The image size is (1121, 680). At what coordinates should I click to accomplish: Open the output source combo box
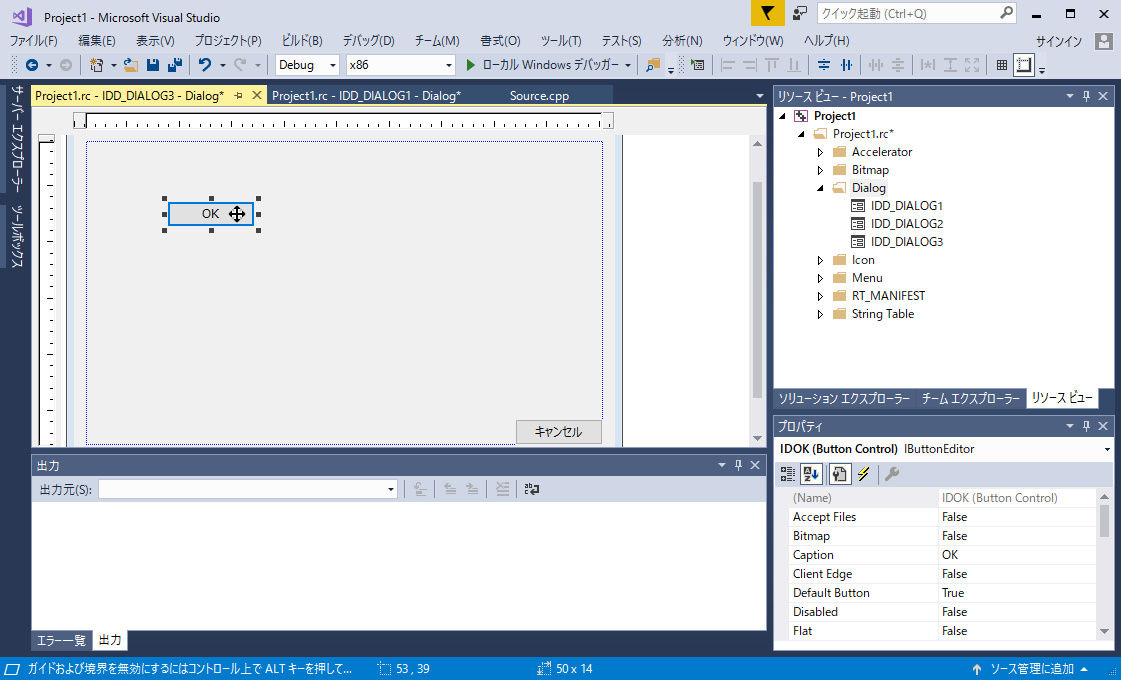(247, 489)
